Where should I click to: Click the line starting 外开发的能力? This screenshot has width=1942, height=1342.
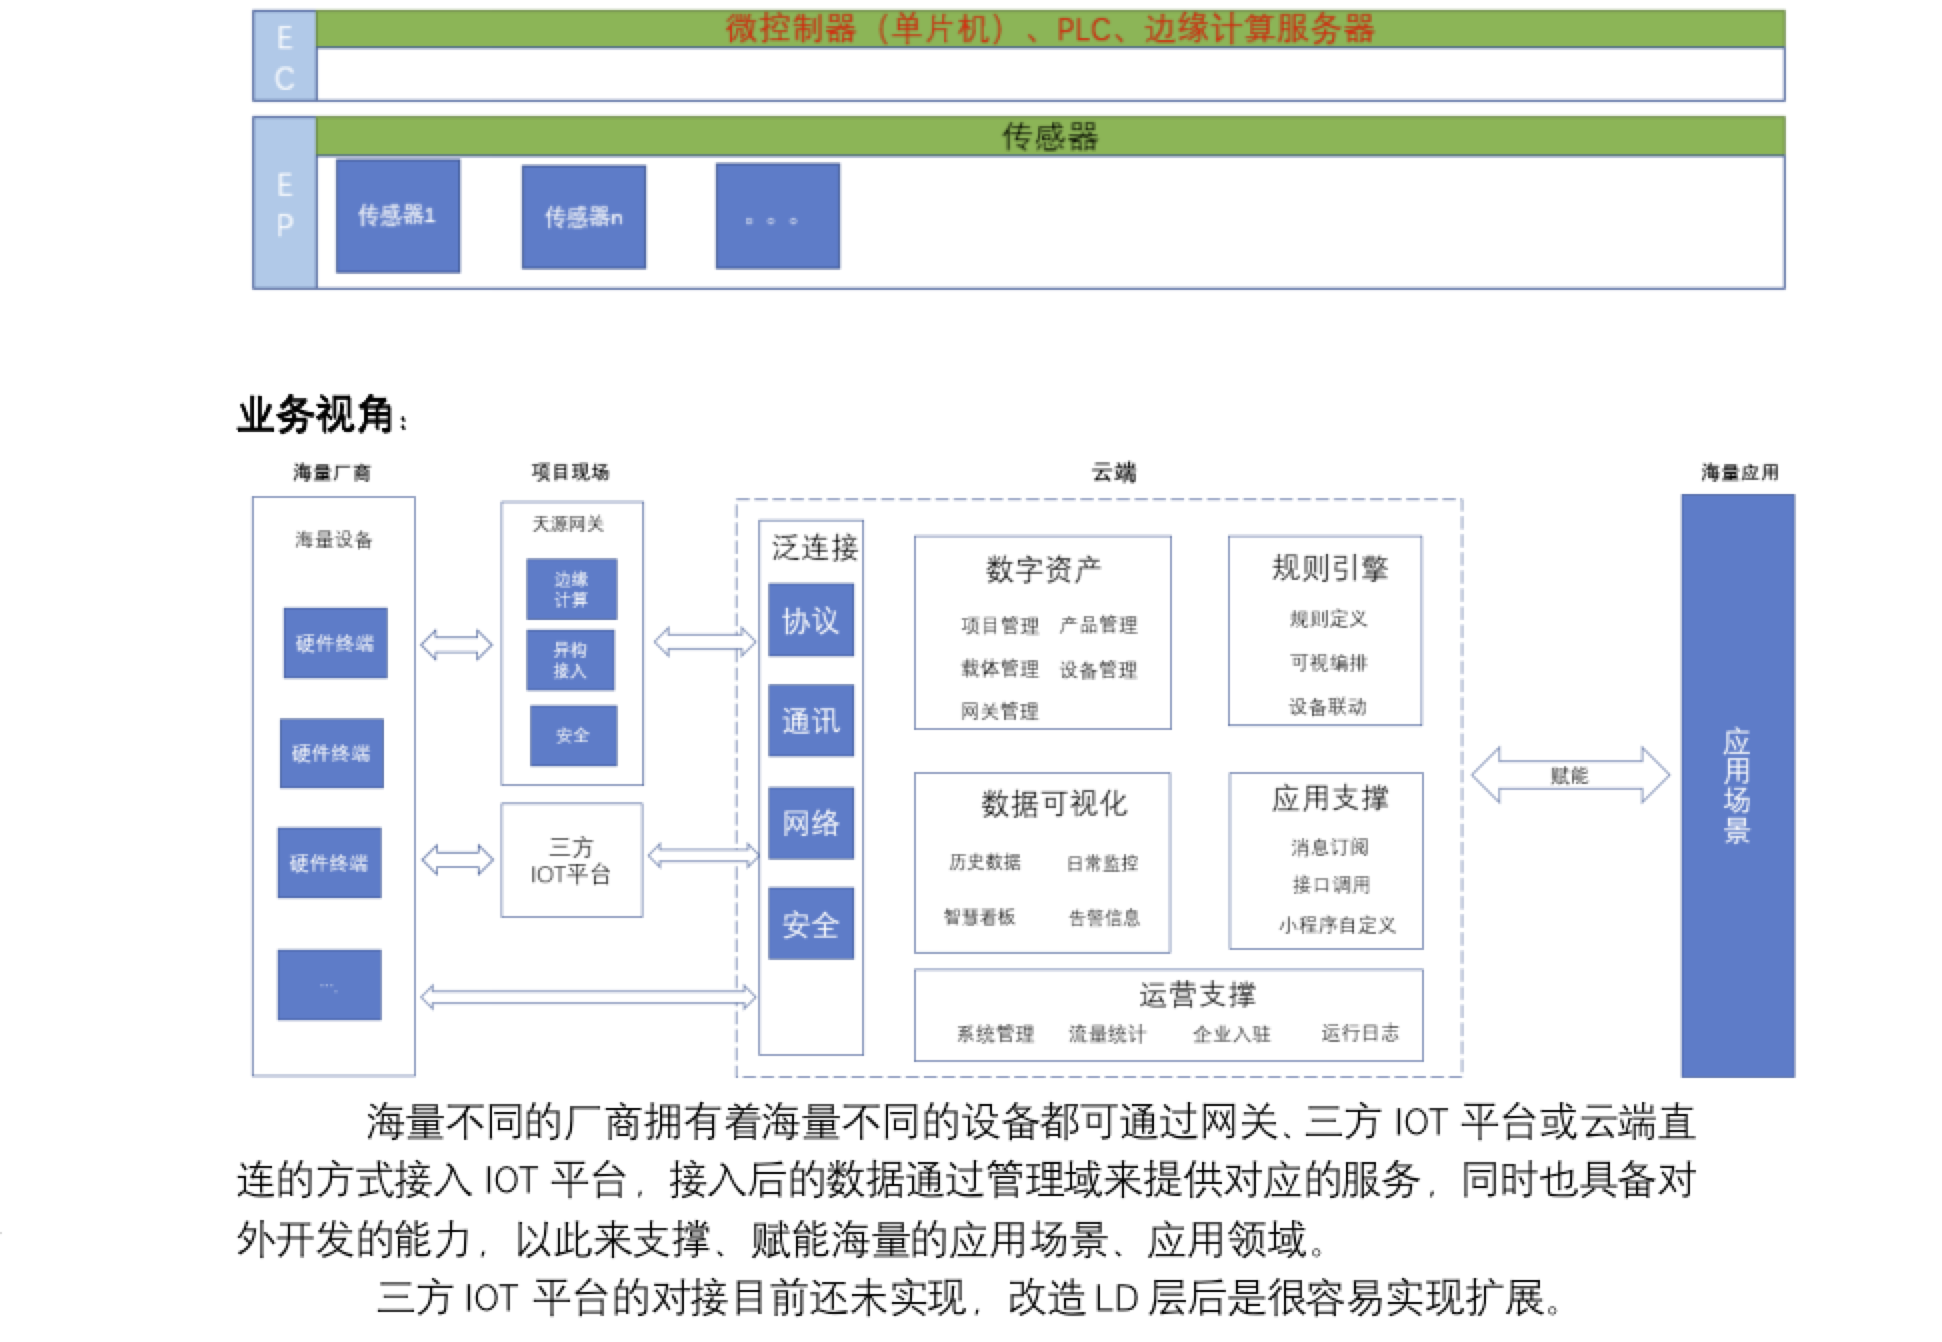pyautogui.click(x=782, y=1240)
